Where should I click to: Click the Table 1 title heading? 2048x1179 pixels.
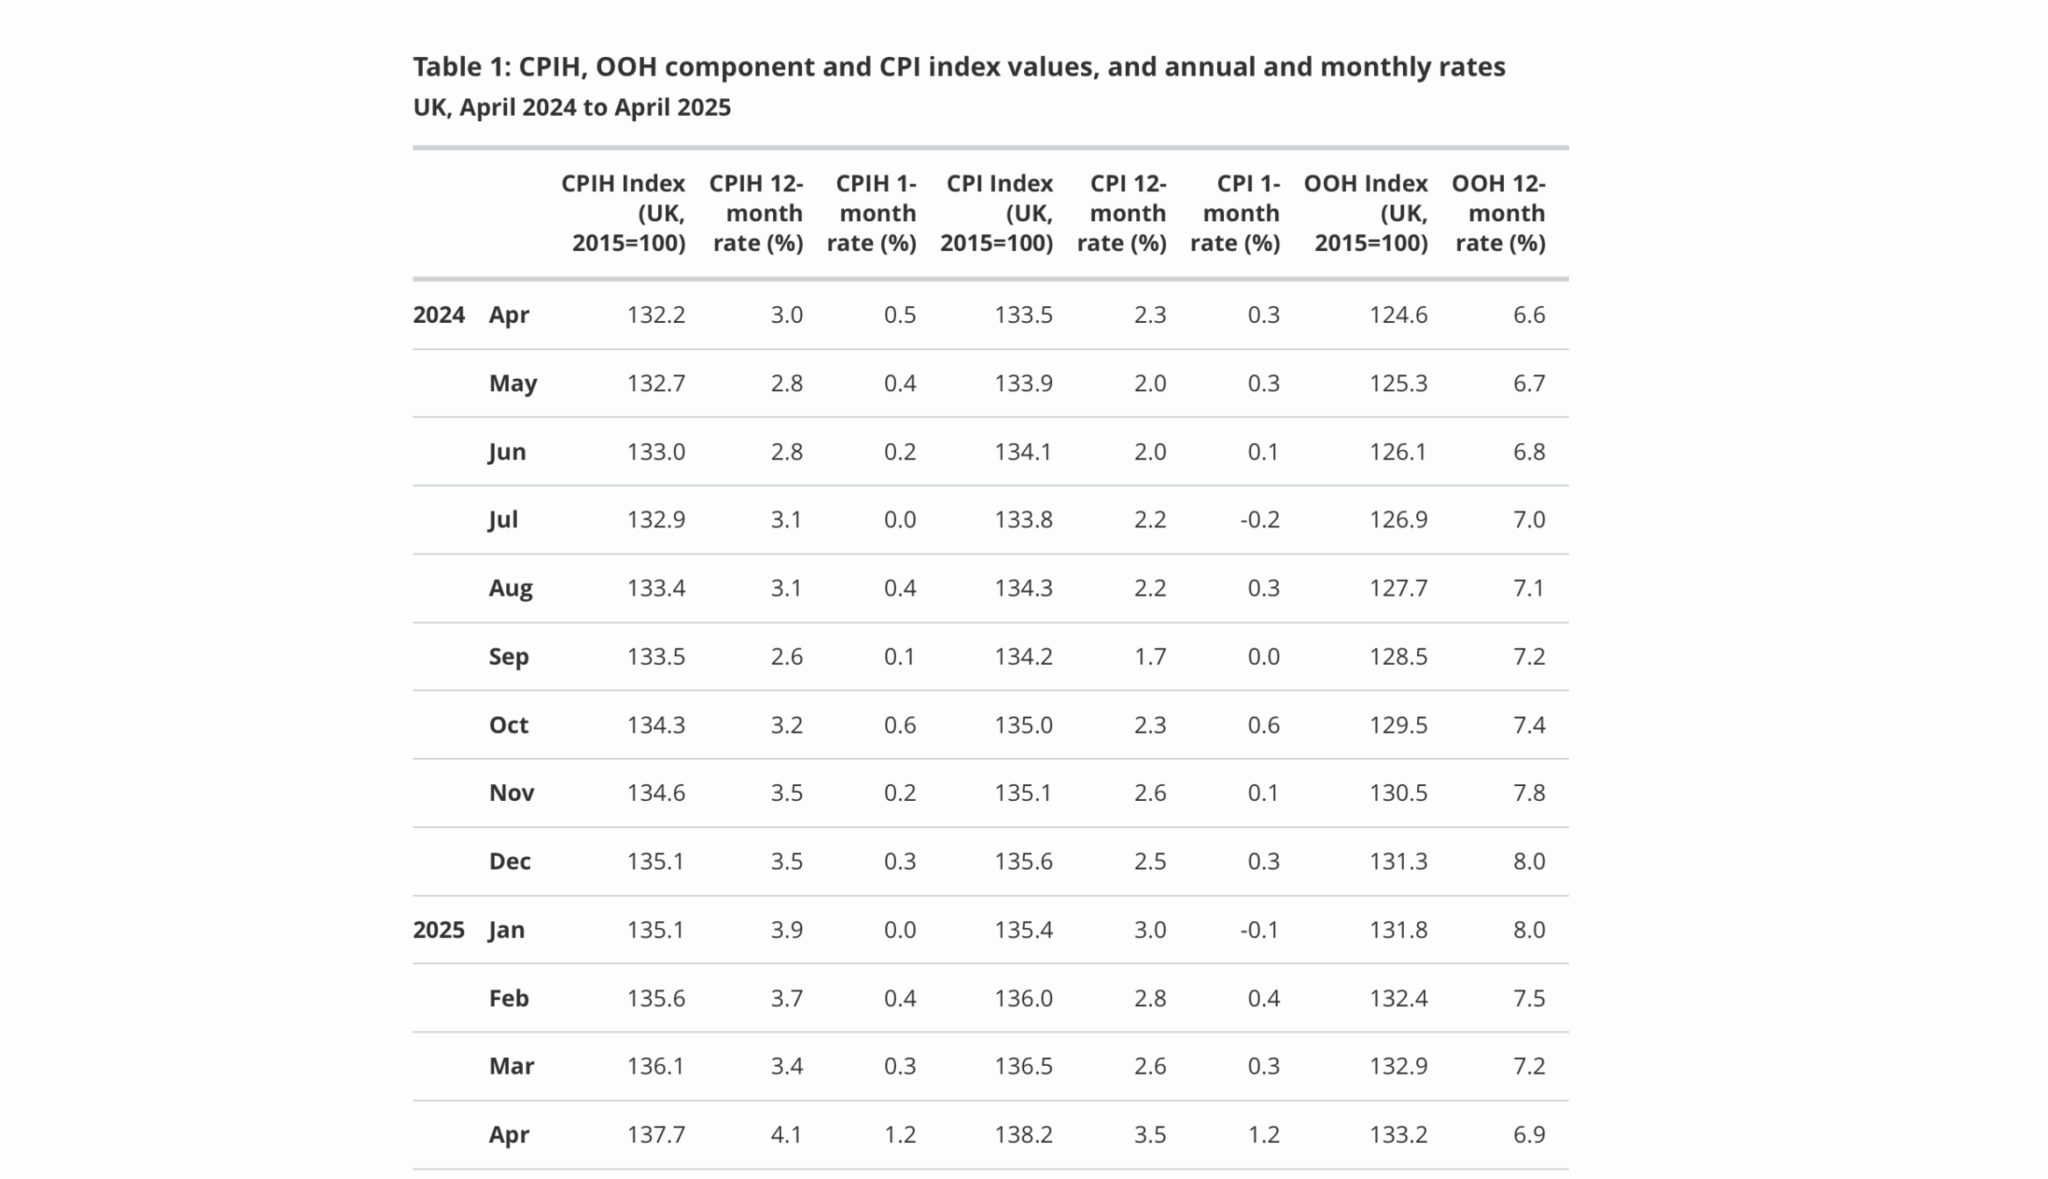(958, 67)
